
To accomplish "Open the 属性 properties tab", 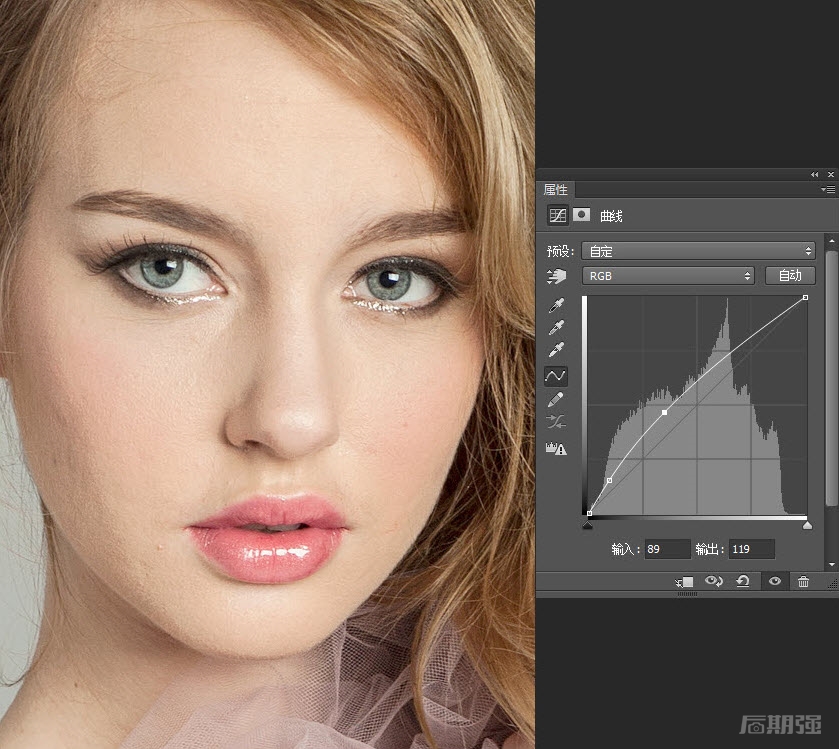I will 555,189.
